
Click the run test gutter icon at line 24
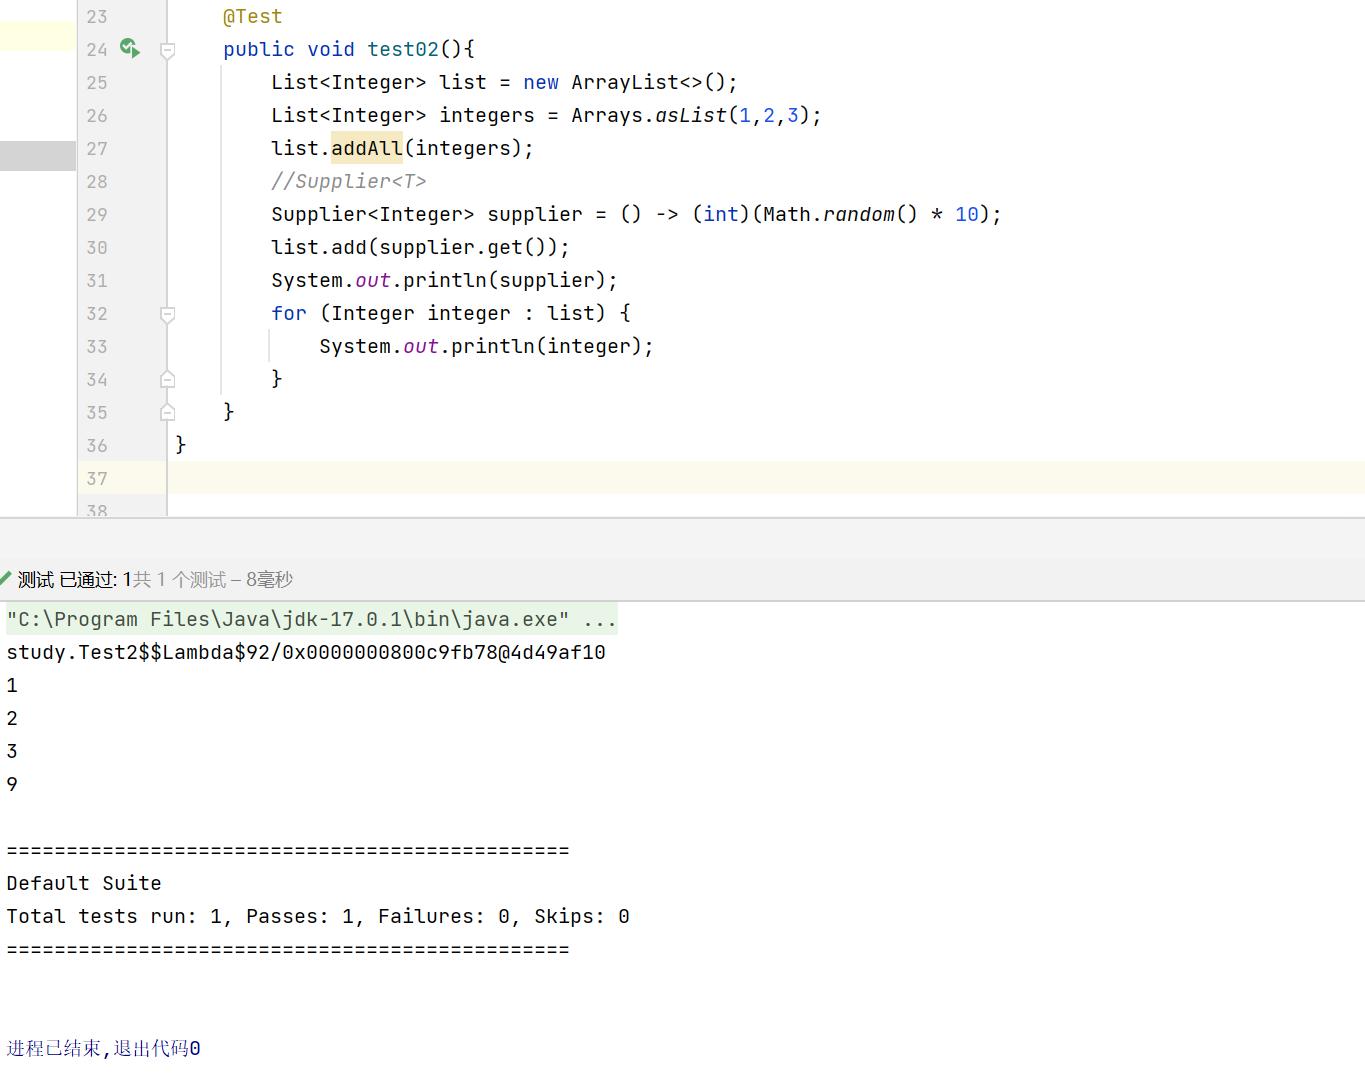[130, 48]
